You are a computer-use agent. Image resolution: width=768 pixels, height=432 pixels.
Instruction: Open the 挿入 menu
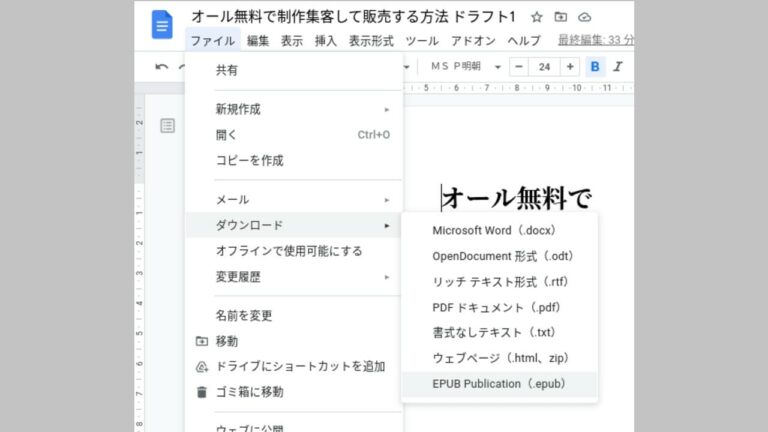point(326,41)
